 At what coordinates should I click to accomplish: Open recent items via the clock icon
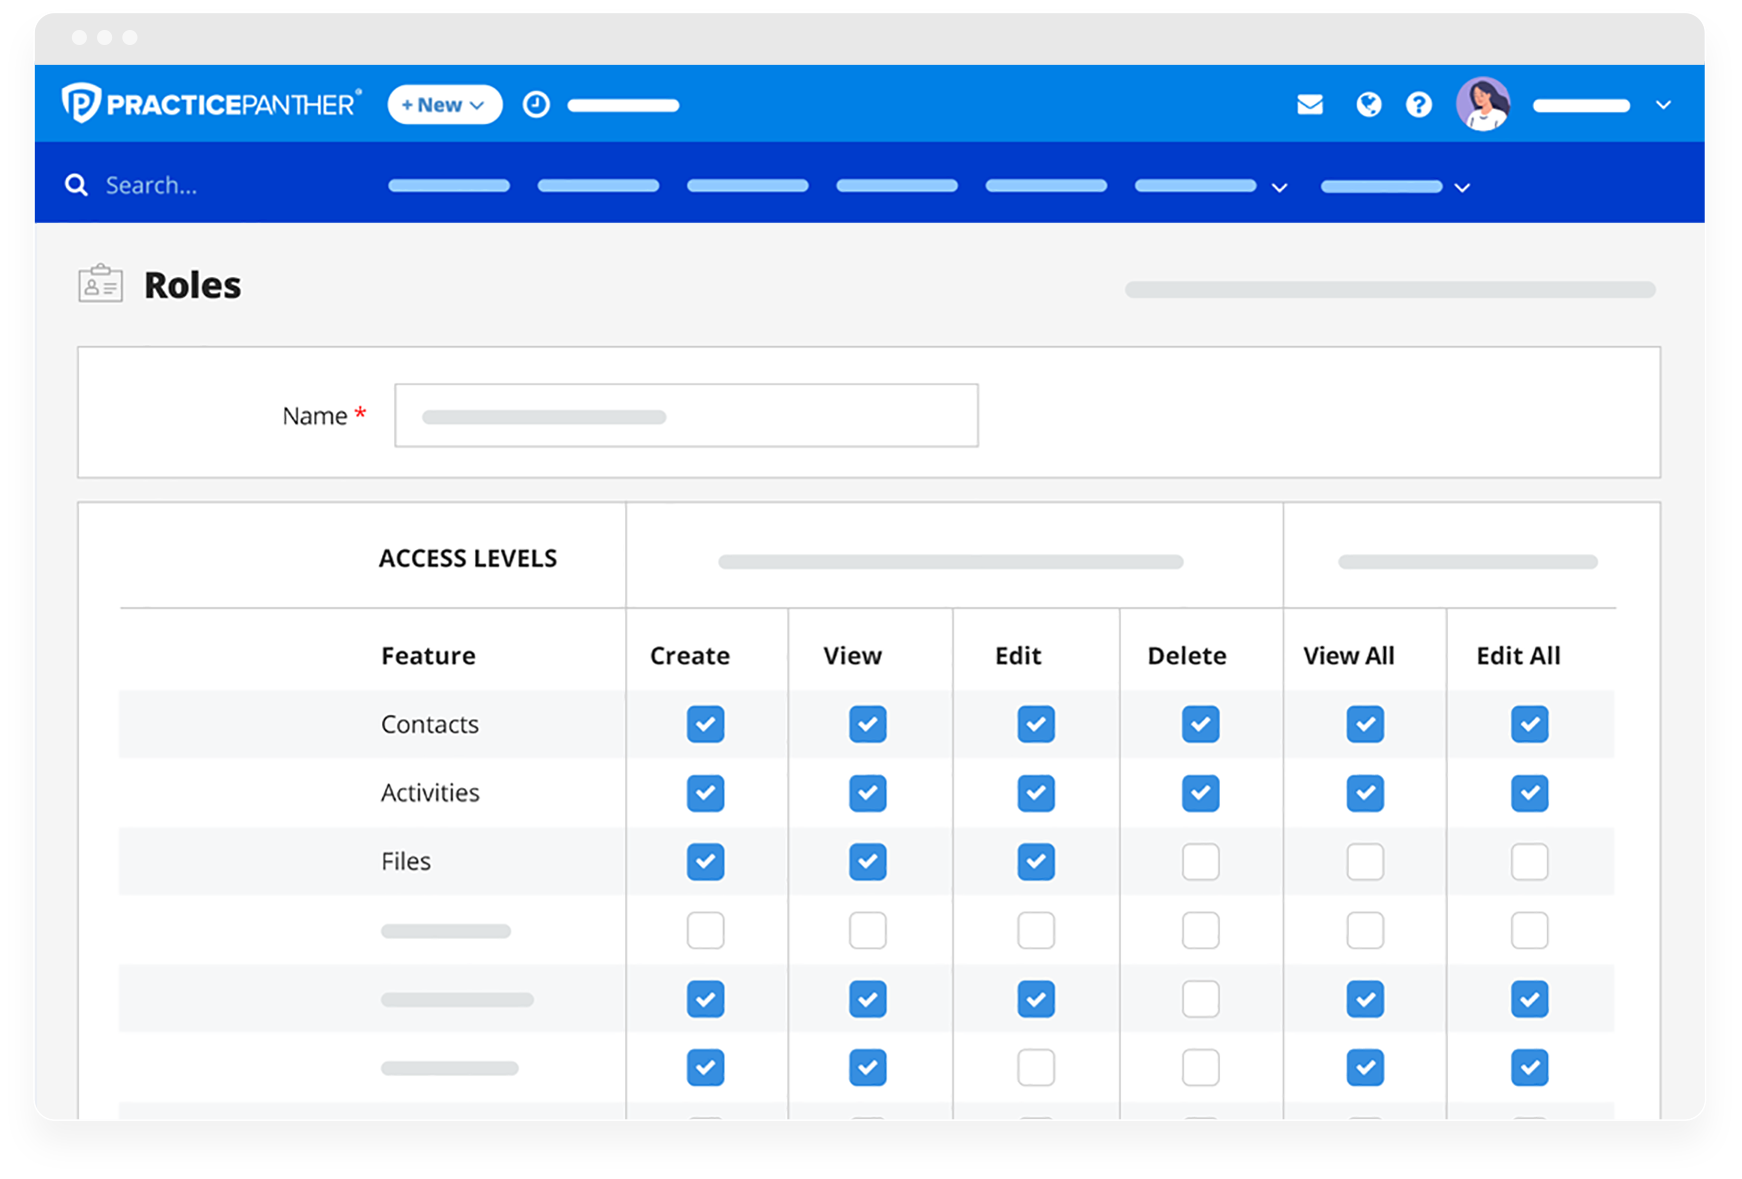click(536, 103)
